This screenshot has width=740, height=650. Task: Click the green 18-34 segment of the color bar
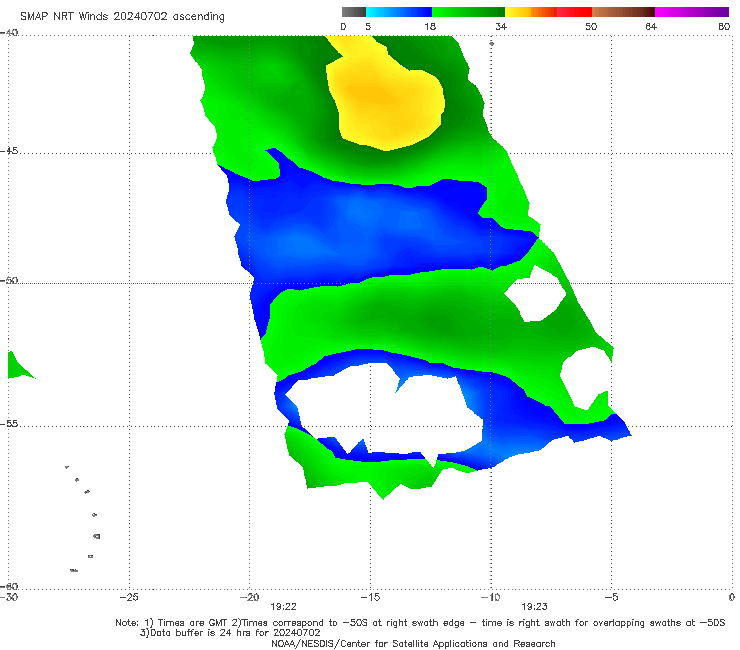468,12
